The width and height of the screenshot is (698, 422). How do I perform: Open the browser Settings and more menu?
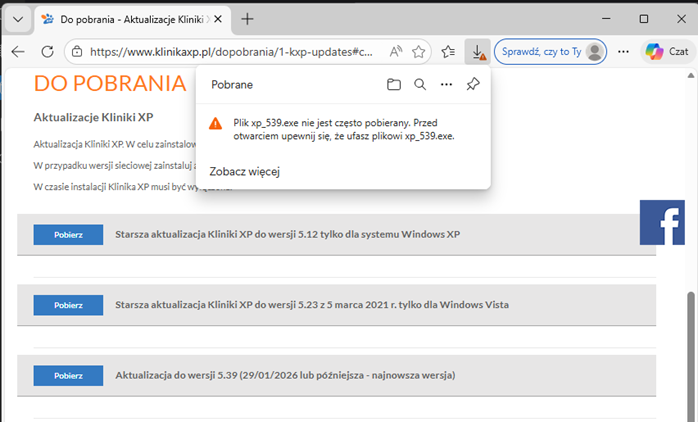(x=623, y=51)
